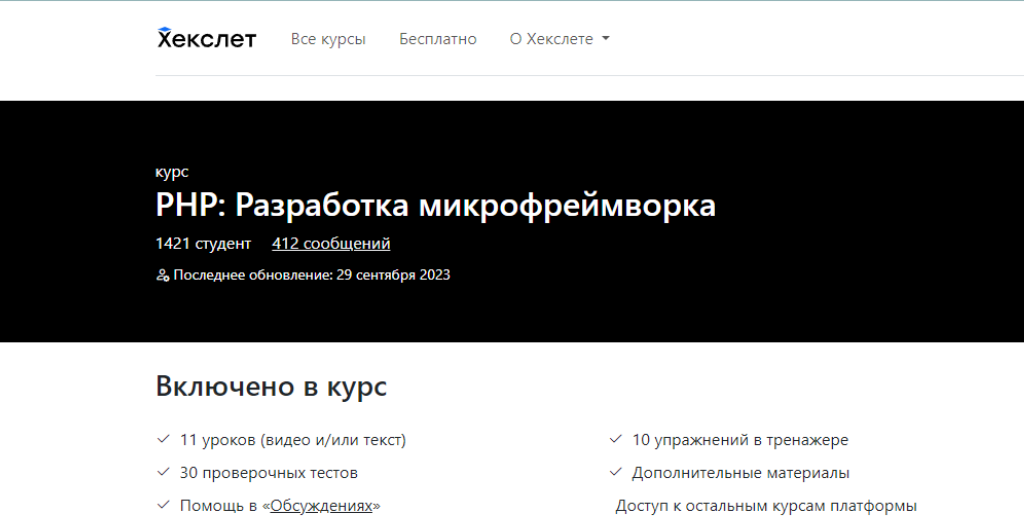Click the 10 упражнений в тренажере item
The image size is (1024, 525).
pyautogui.click(x=740, y=440)
